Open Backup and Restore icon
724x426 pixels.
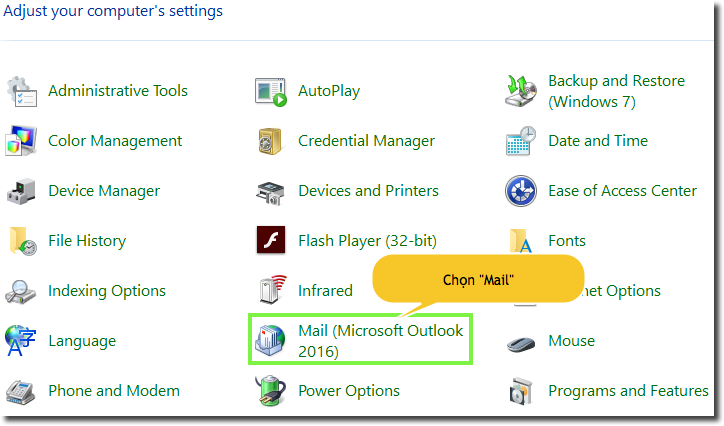point(522,91)
